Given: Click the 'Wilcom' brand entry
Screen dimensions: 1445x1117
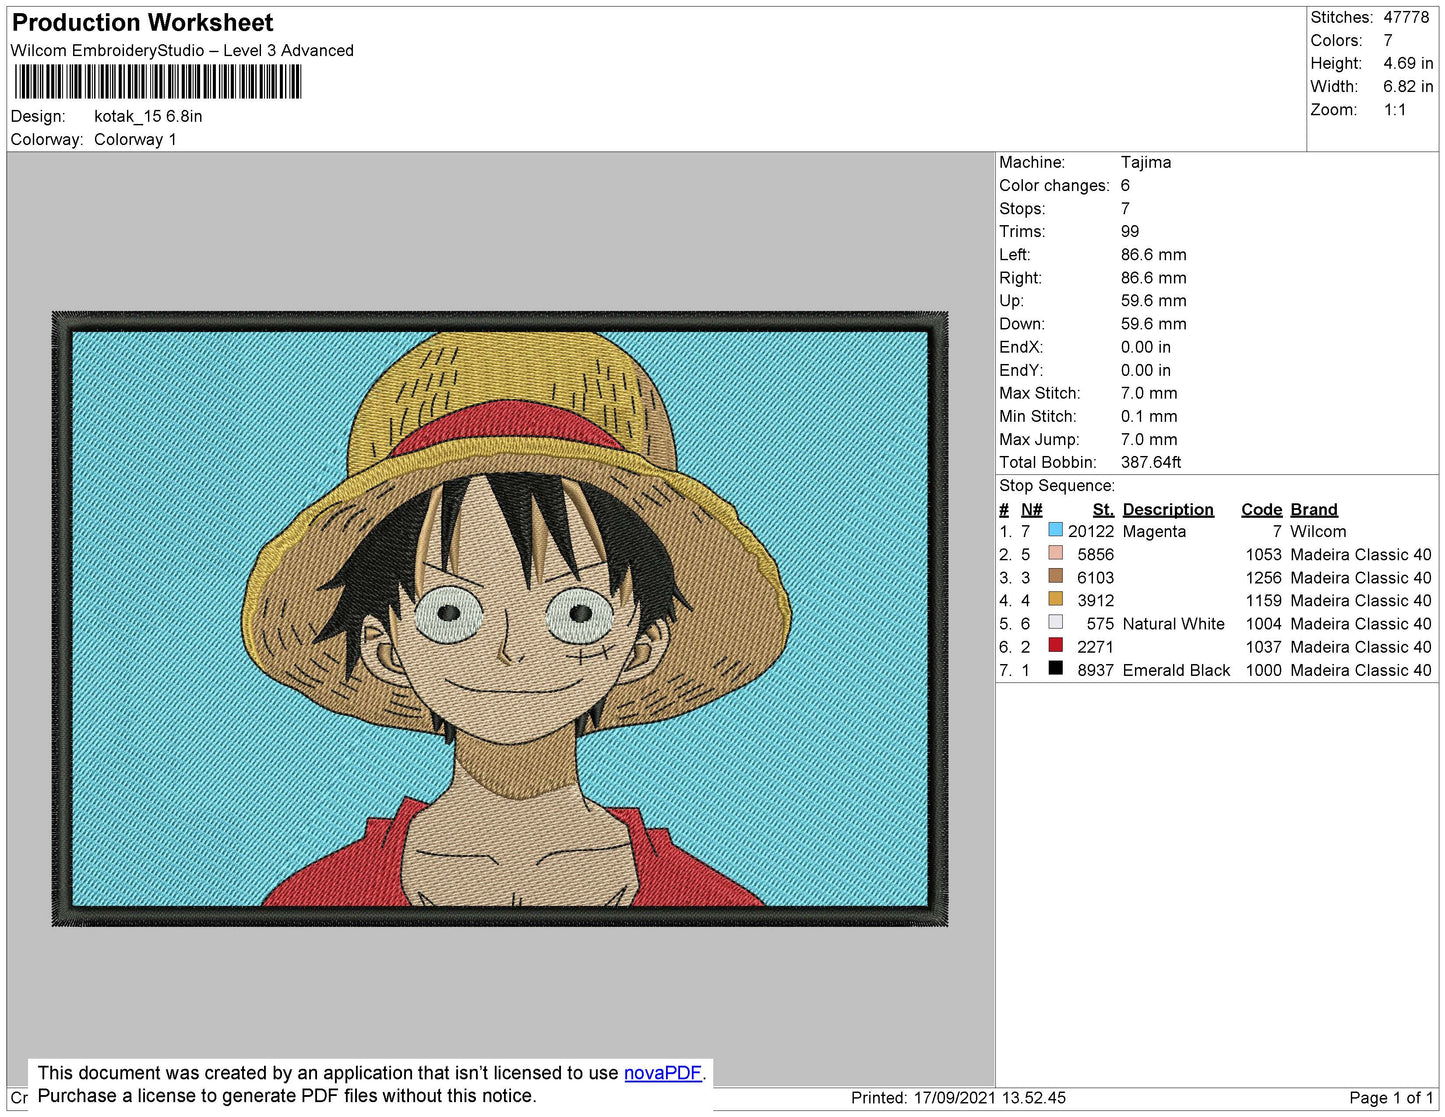Looking at the screenshot, I should pyautogui.click(x=1318, y=531).
